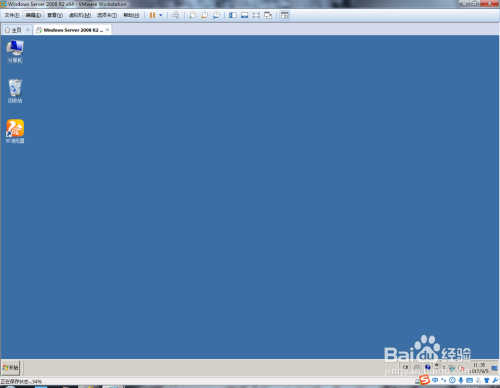Open the 虚拟机(M) menu

coord(80,15)
